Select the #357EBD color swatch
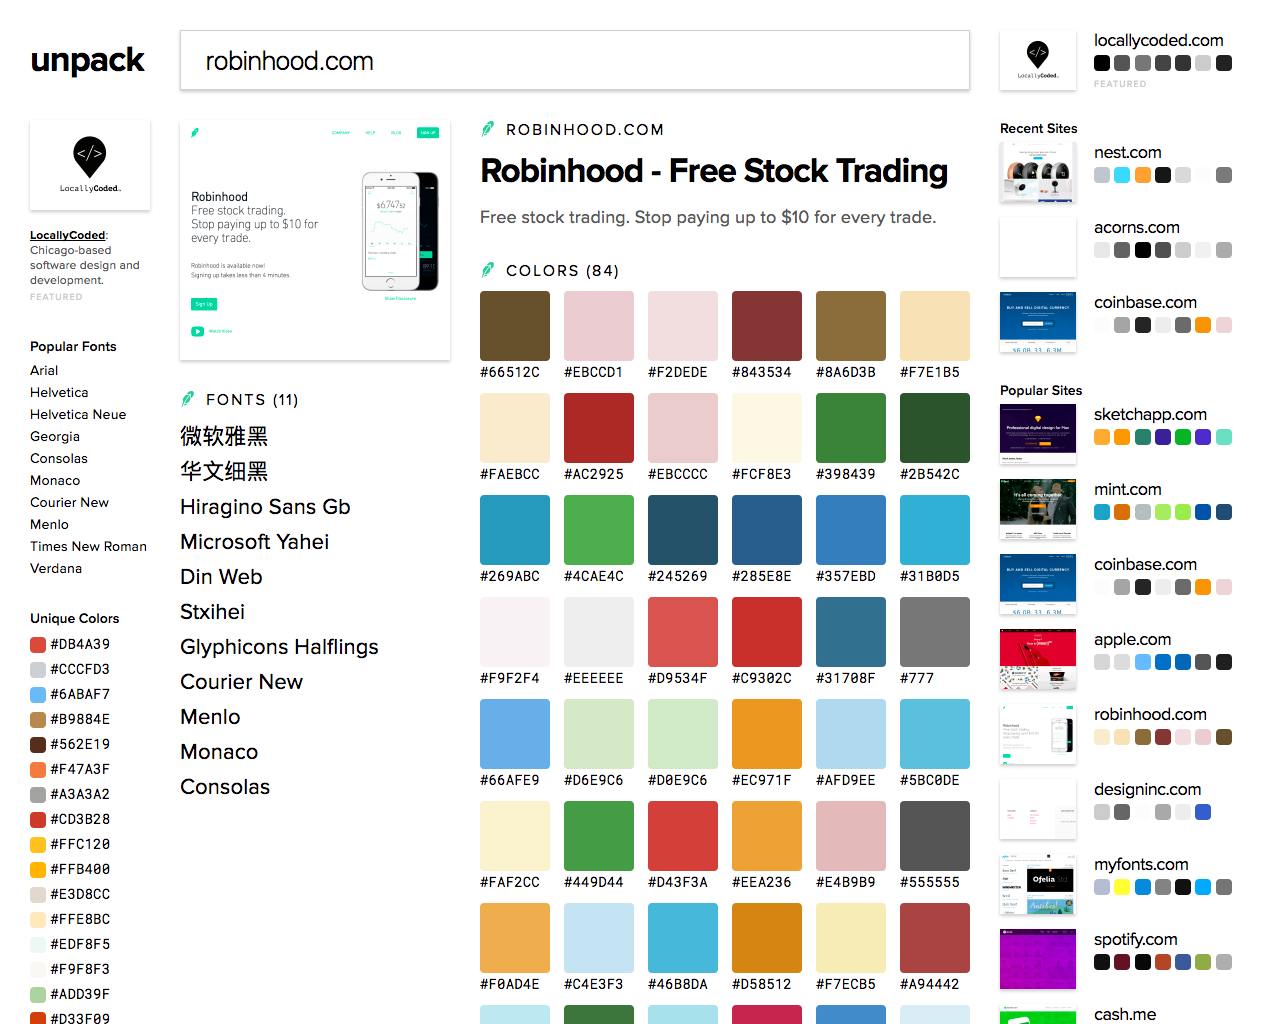Viewport: 1280px width, 1024px height. (x=851, y=530)
